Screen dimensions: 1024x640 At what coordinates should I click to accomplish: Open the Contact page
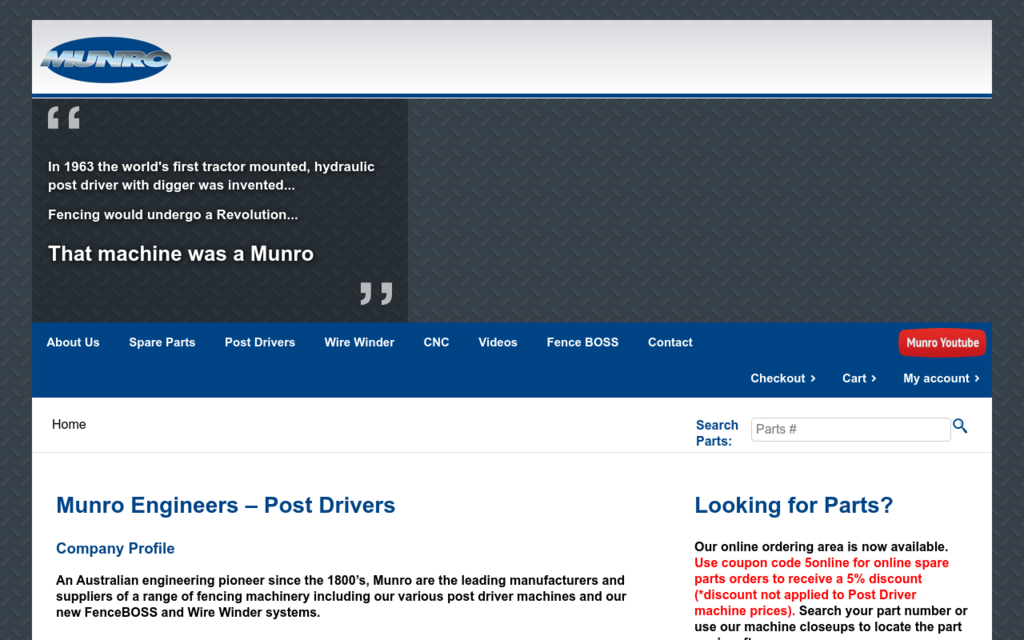click(669, 342)
